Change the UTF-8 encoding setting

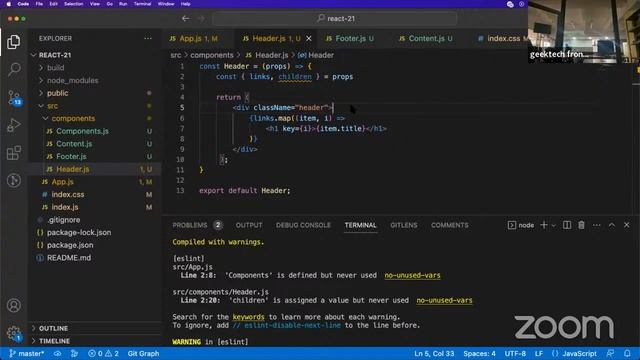515,353
